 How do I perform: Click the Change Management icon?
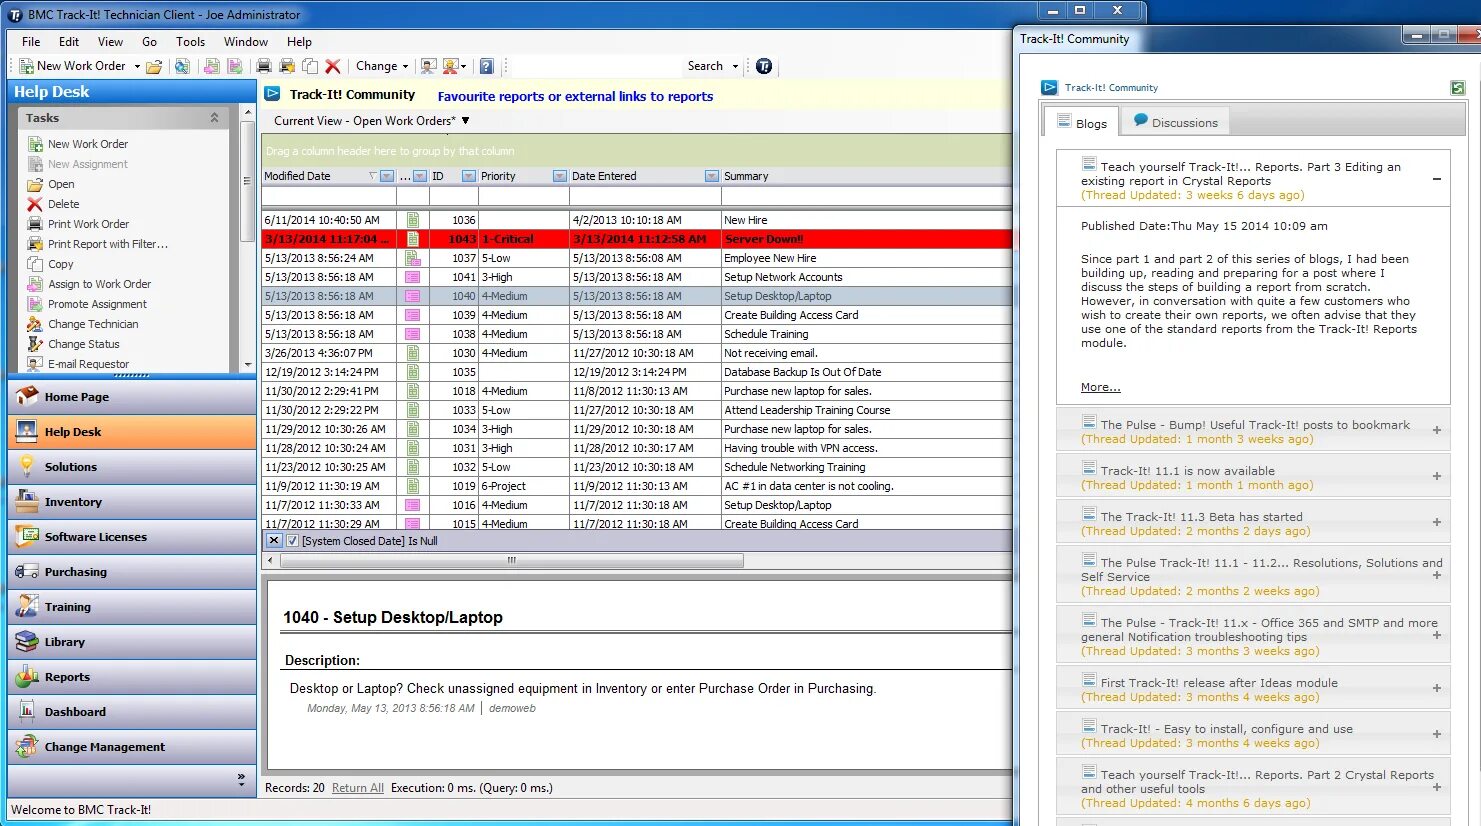[x=27, y=746]
